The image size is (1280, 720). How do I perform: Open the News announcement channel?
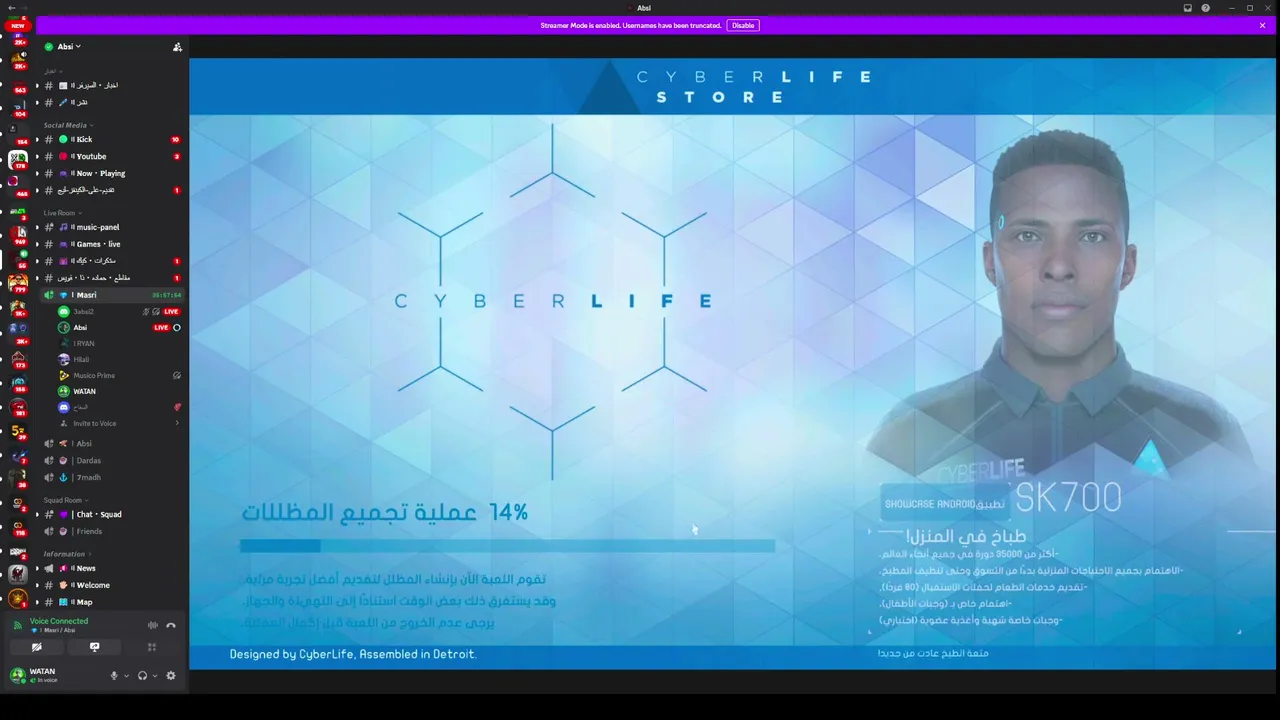point(110,568)
